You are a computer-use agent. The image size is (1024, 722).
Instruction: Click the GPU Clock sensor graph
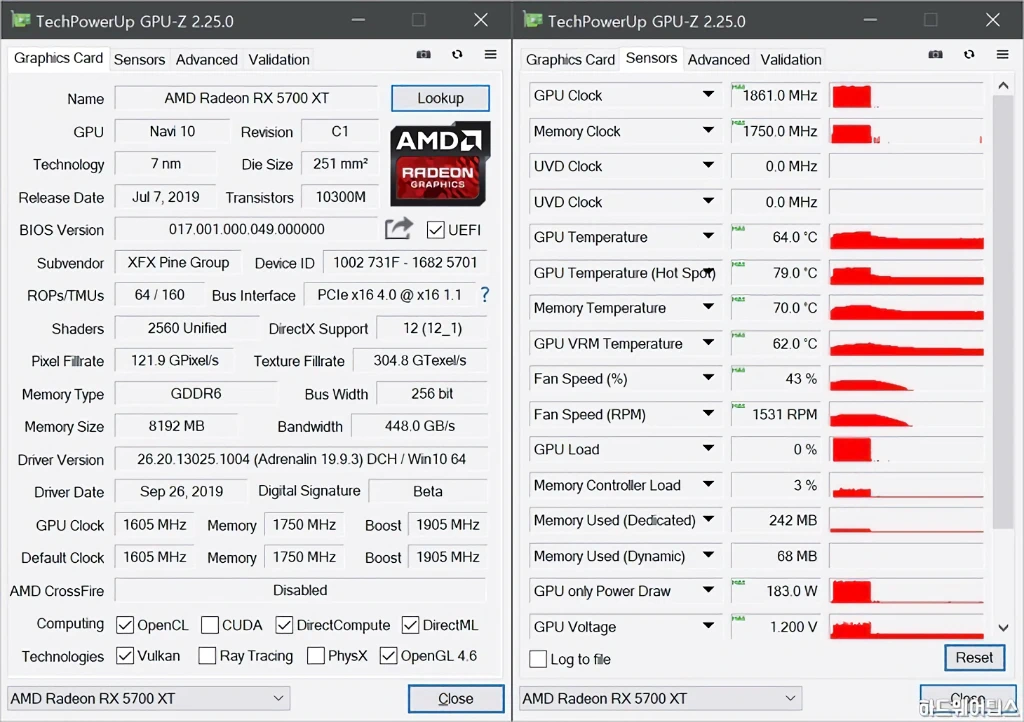tap(906, 95)
